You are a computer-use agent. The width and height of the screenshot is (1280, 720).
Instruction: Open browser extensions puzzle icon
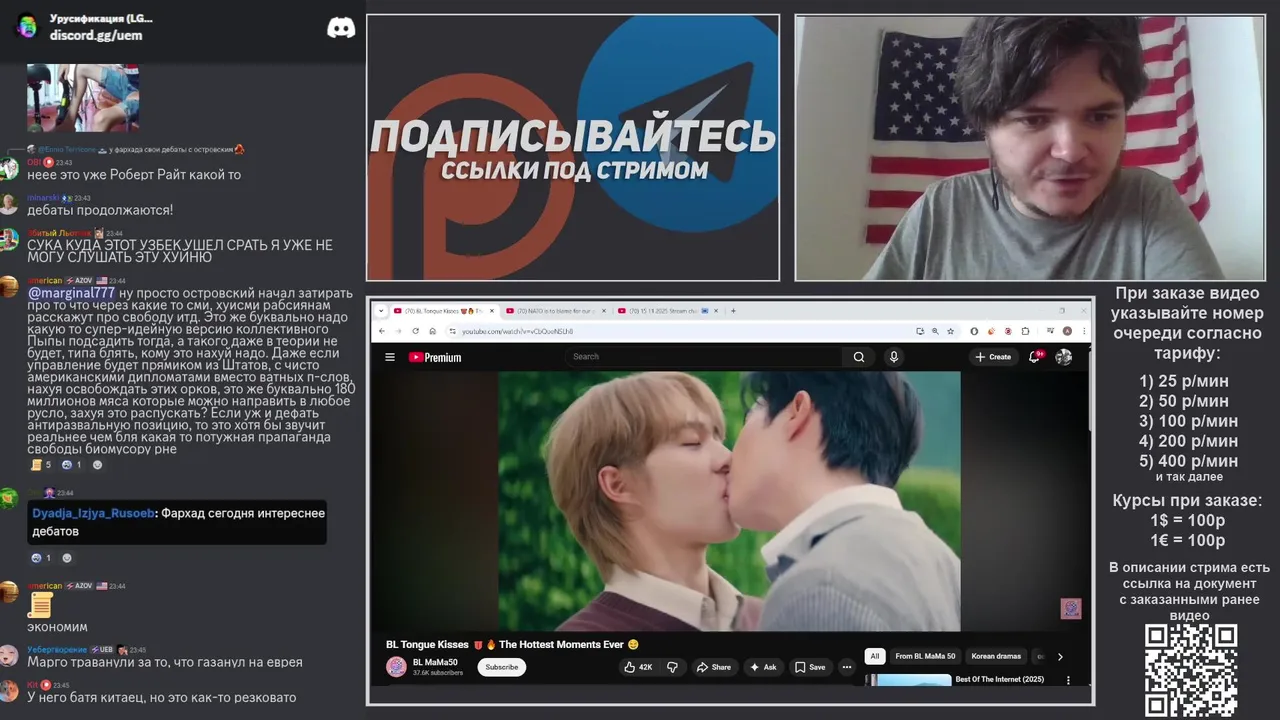coord(1025,331)
